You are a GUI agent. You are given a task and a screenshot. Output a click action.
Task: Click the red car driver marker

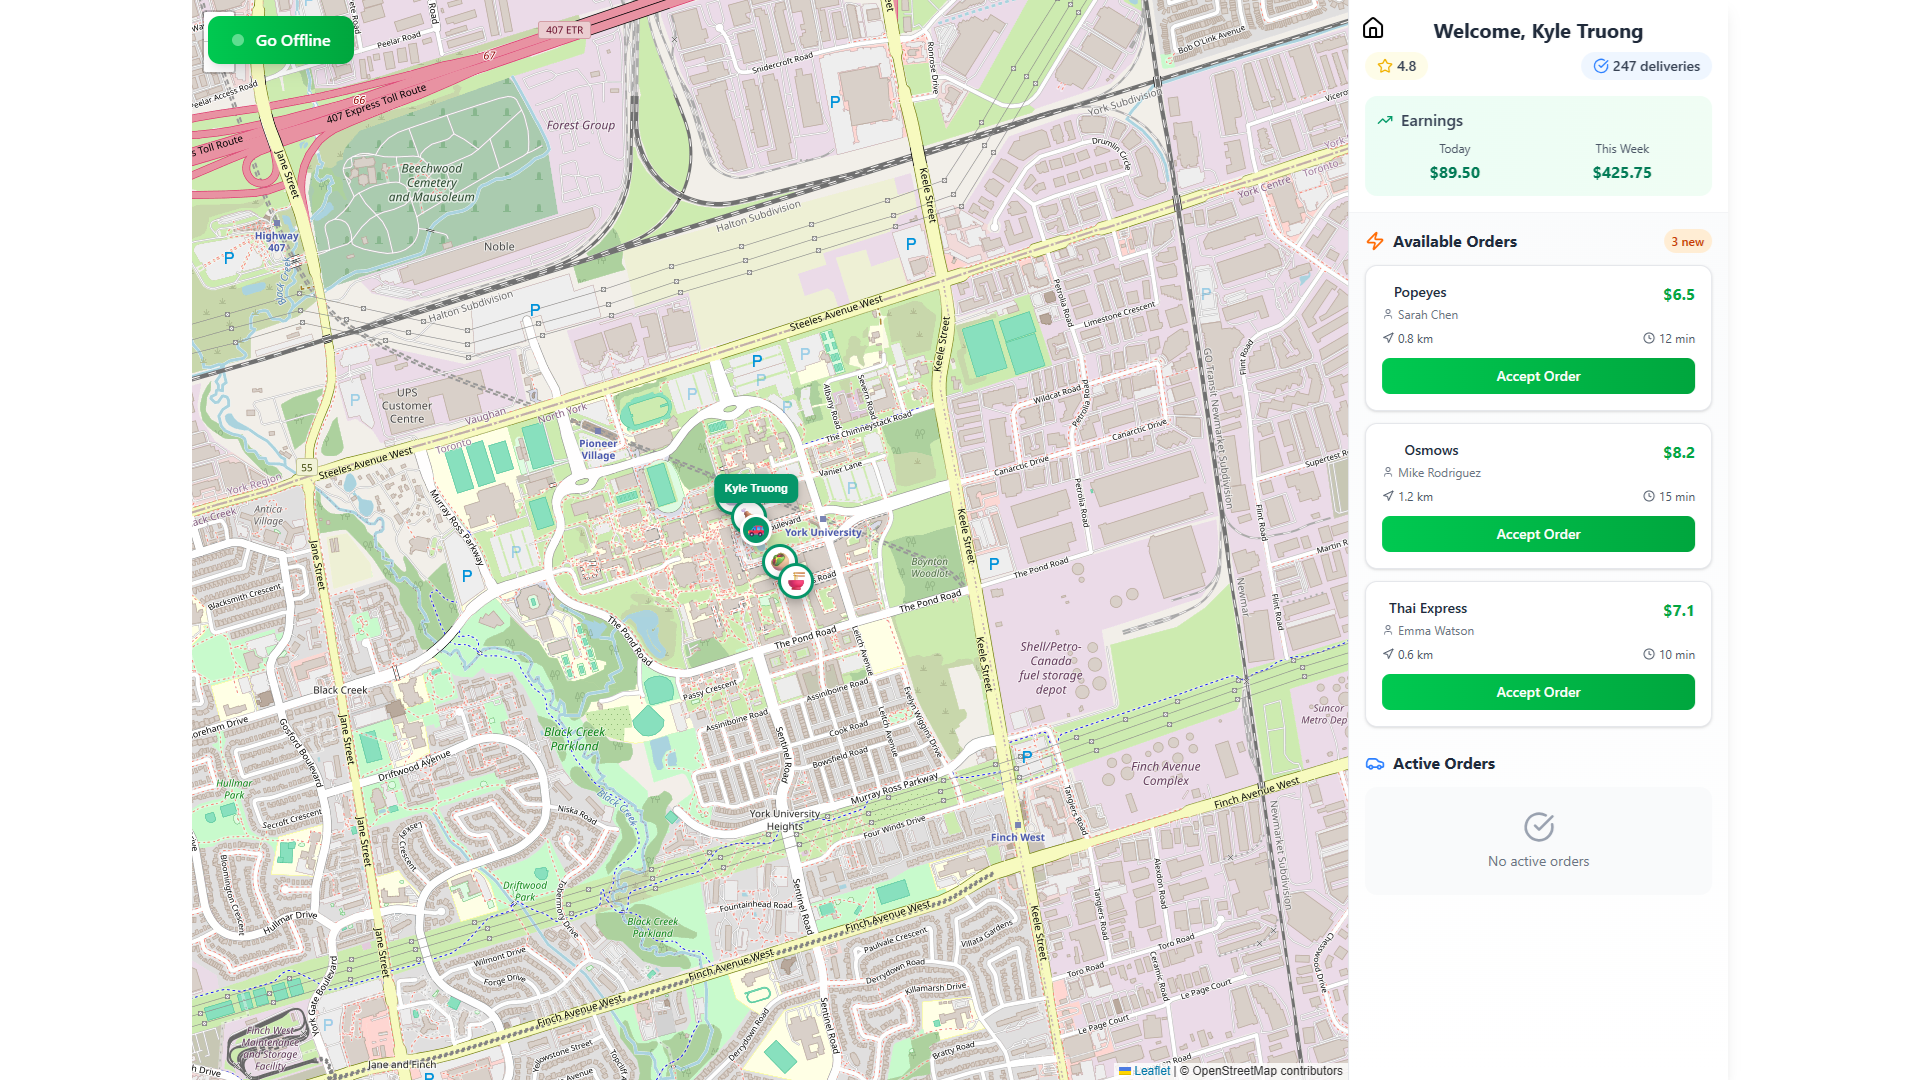coord(756,531)
